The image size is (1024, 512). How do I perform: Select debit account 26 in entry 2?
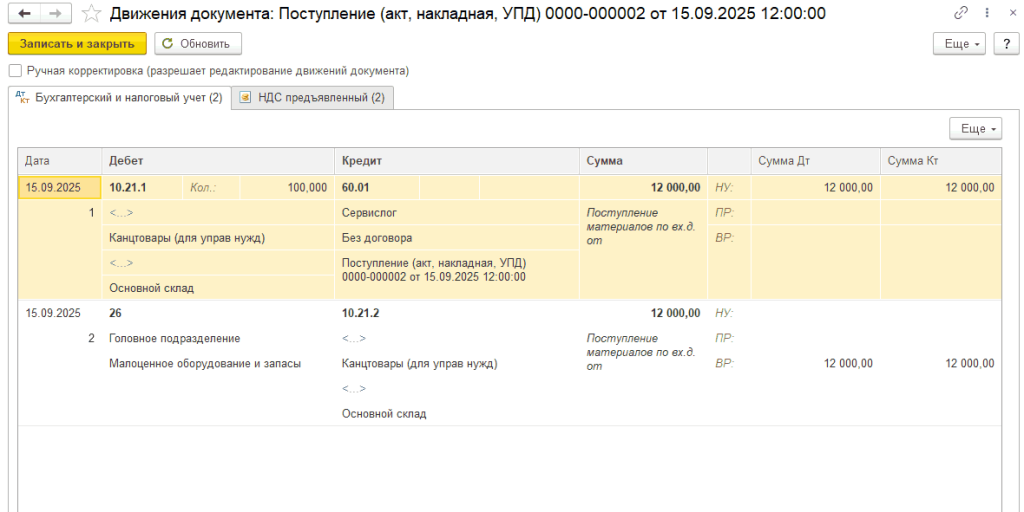[x=218, y=313]
